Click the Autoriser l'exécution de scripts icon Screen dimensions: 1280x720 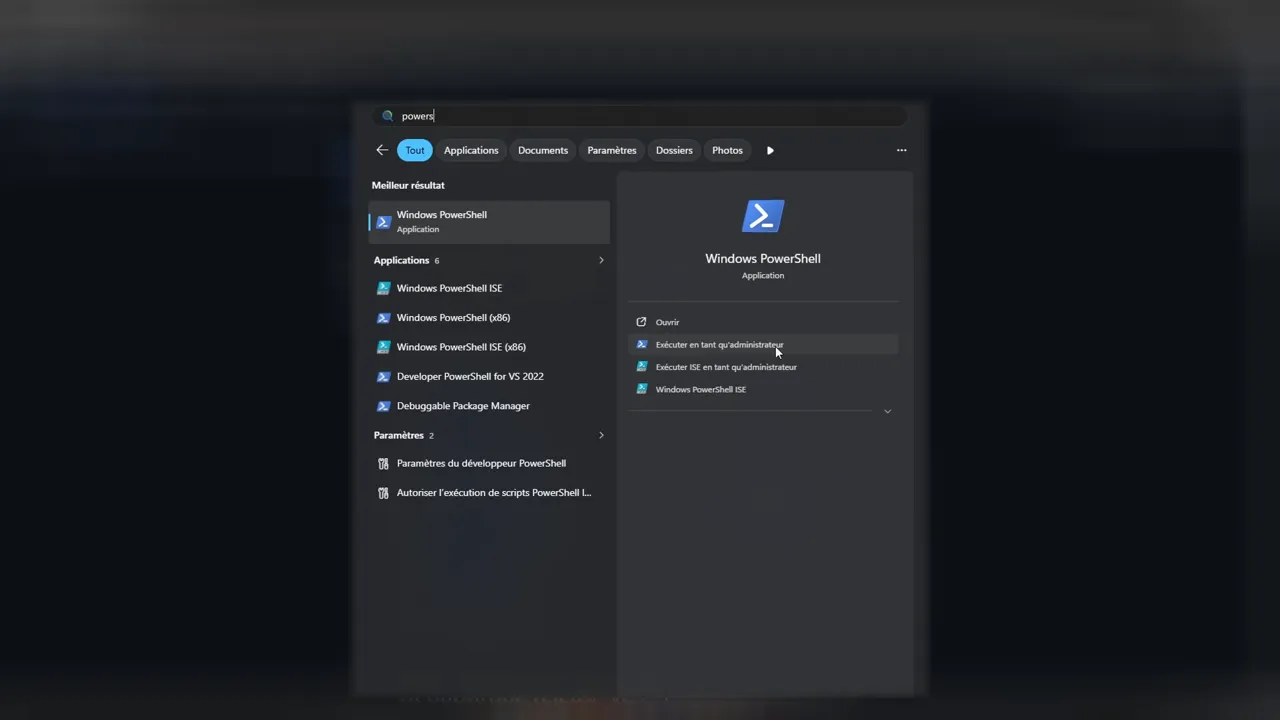tap(383, 492)
